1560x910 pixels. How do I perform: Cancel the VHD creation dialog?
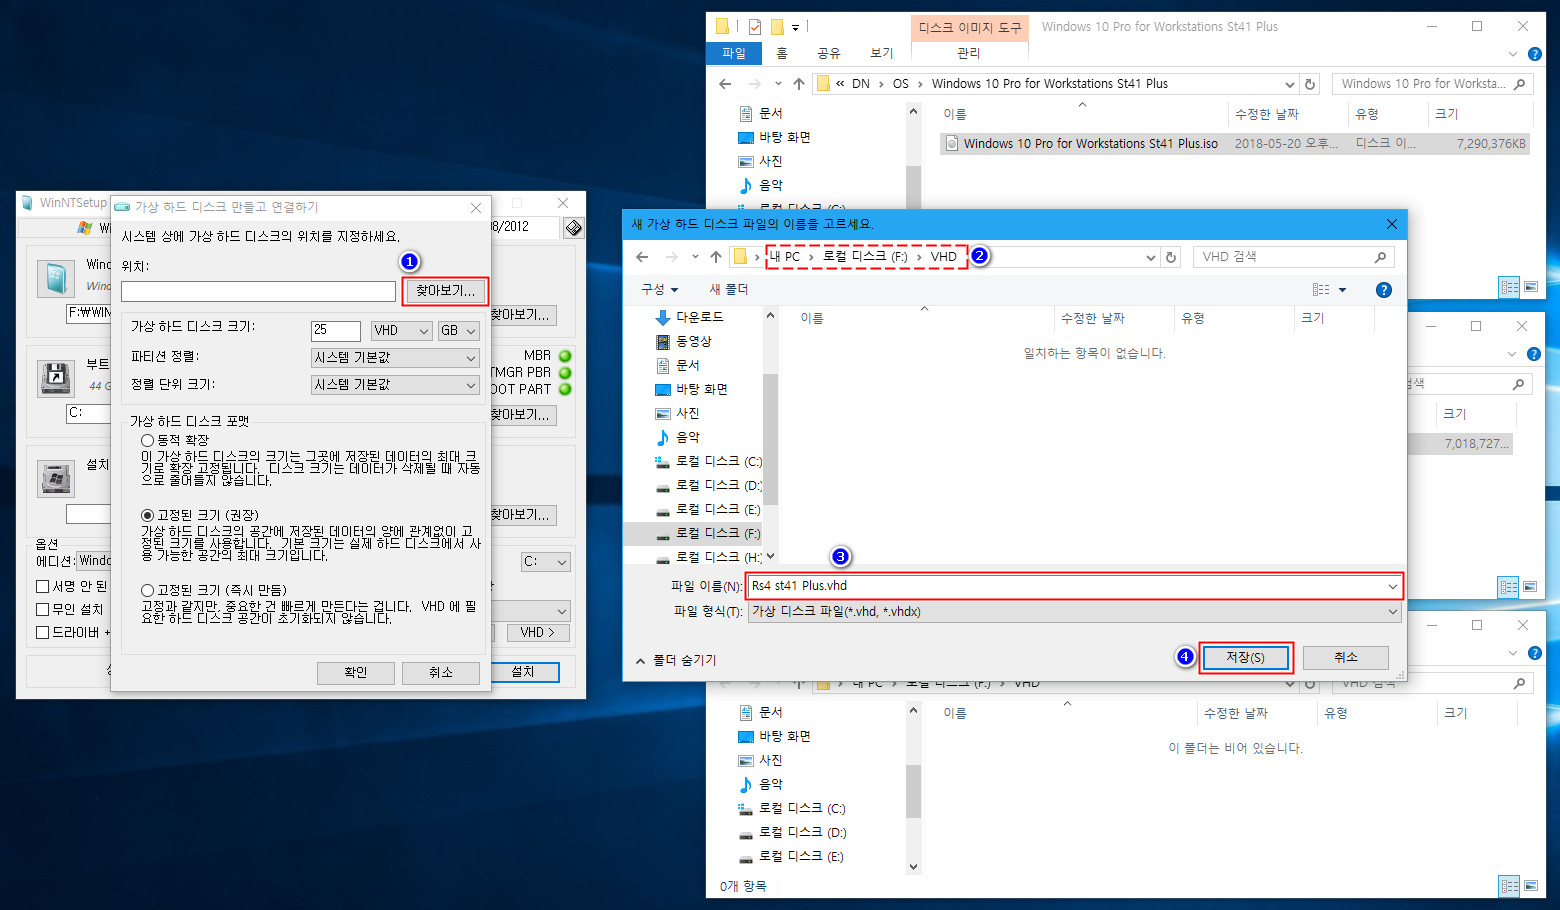(x=441, y=673)
